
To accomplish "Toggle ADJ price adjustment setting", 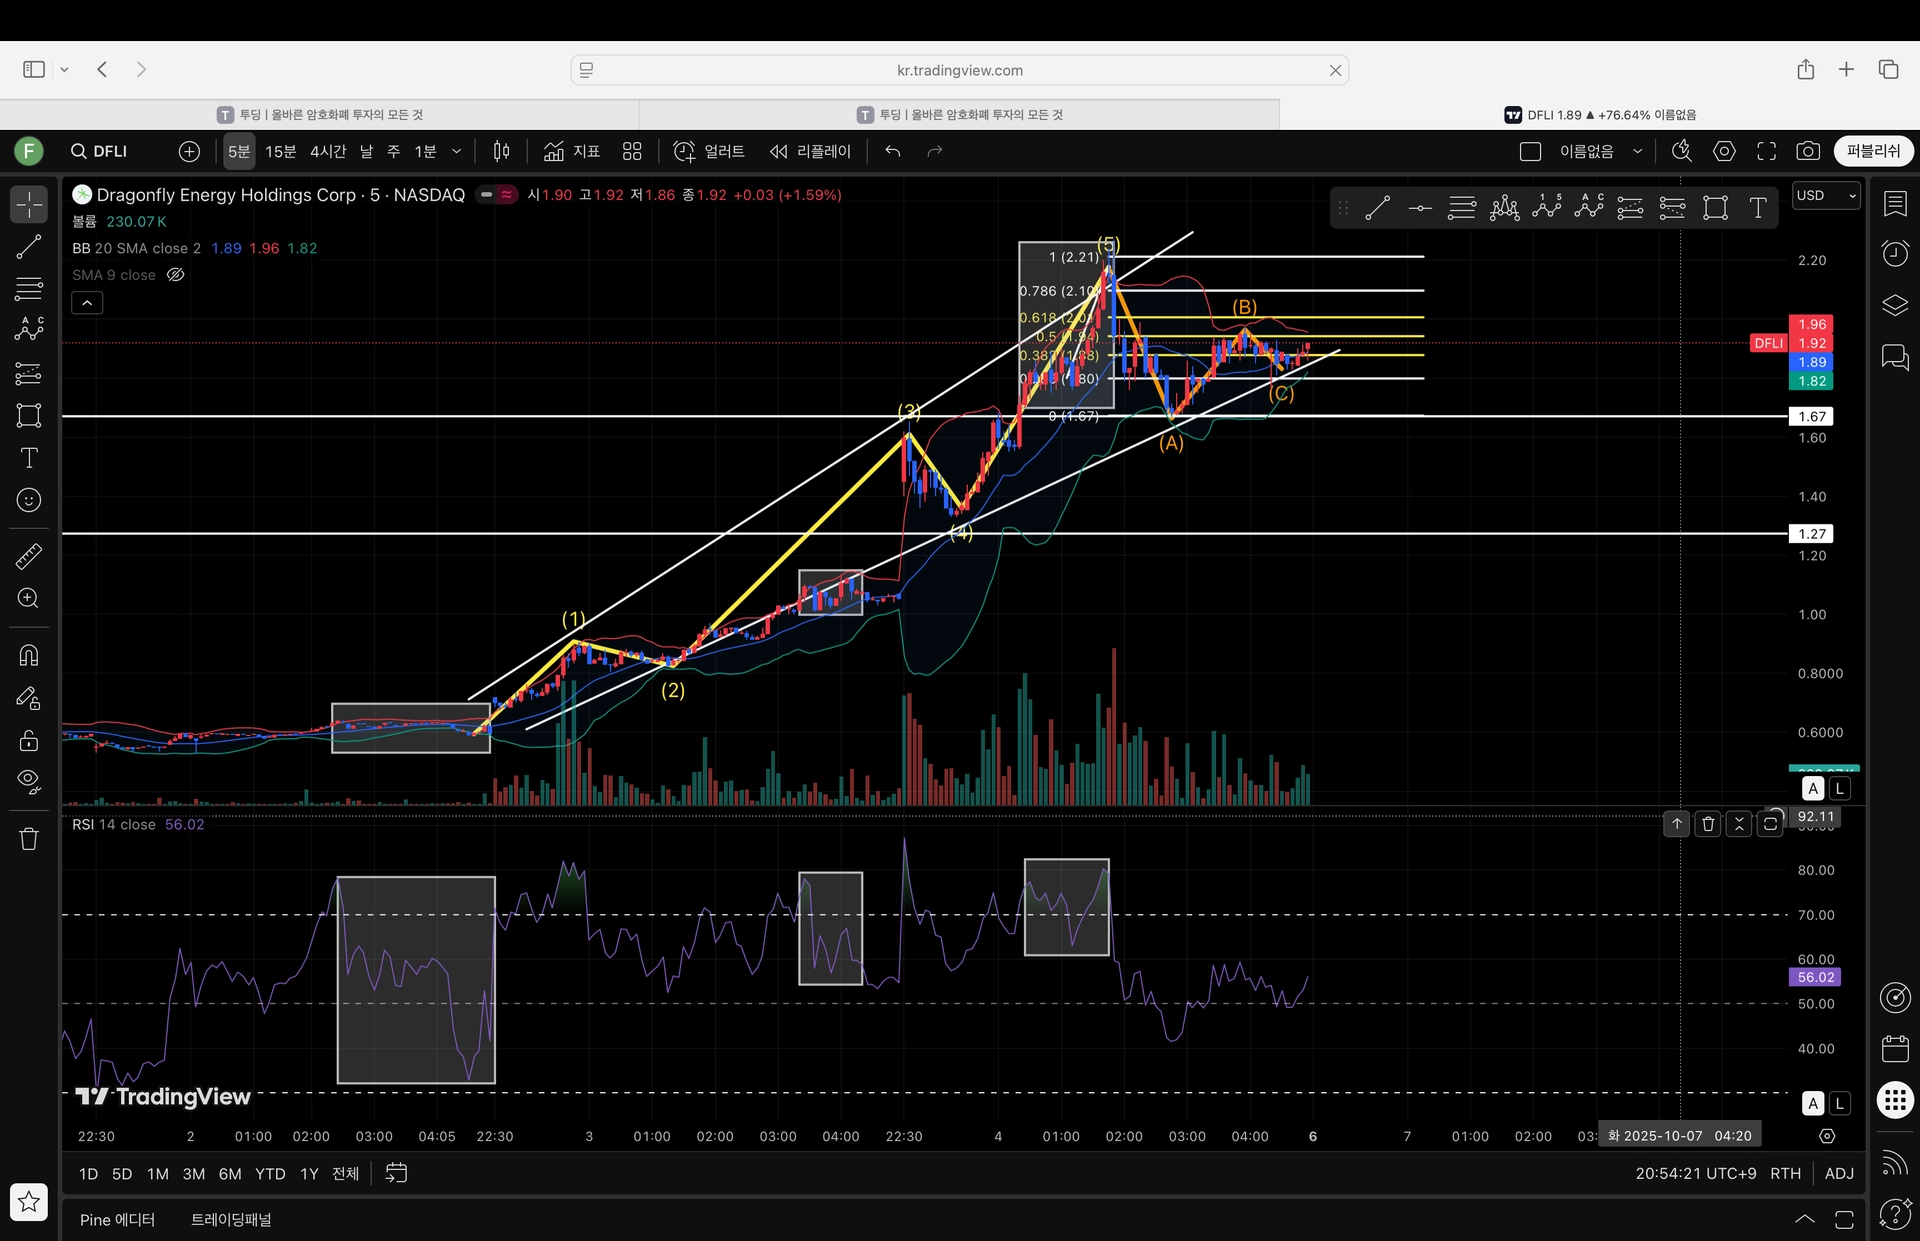I will pos(1839,1173).
